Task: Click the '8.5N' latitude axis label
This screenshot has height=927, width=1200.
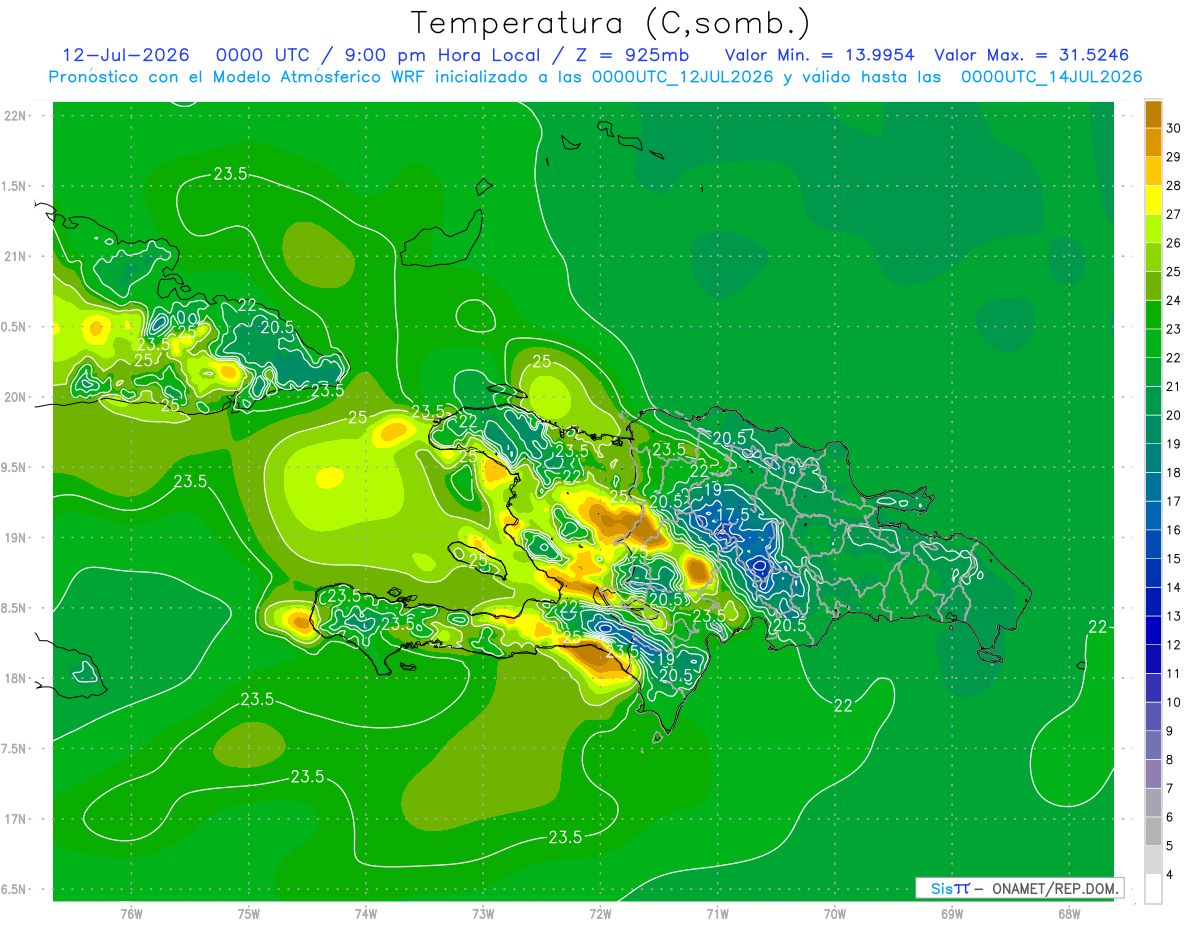Action: [13, 608]
